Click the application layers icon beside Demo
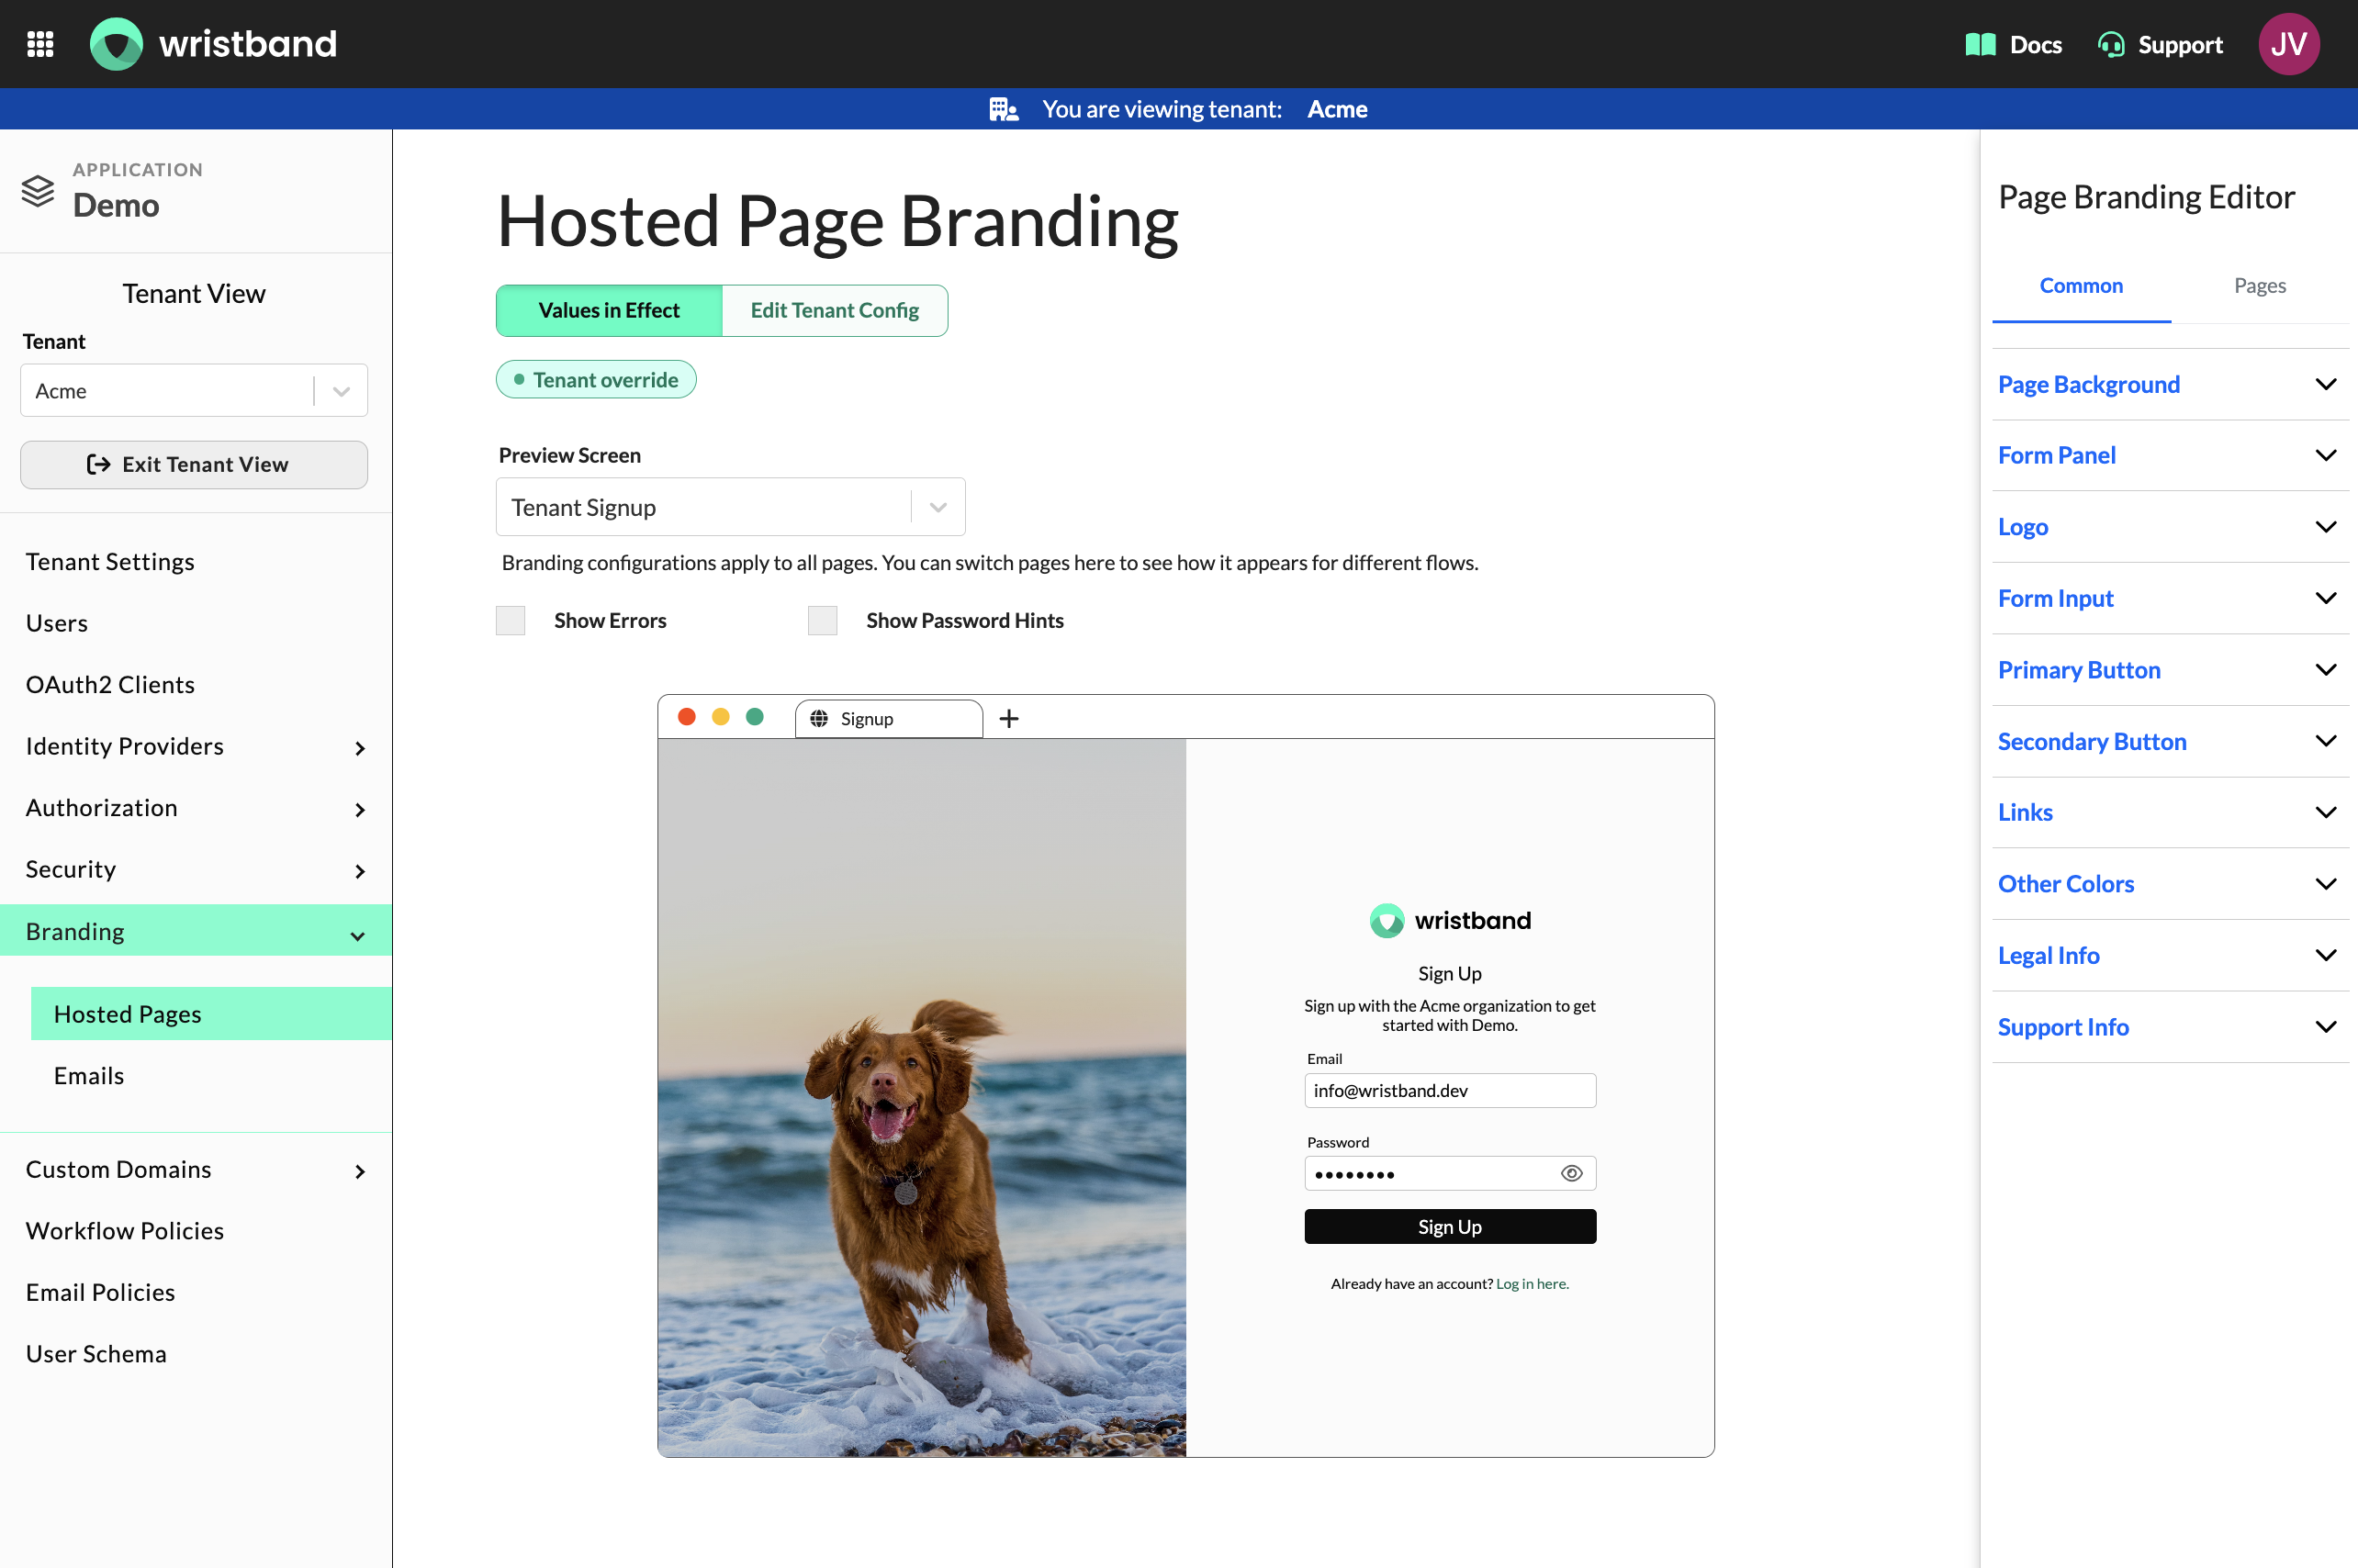This screenshot has width=2358, height=1568. click(x=38, y=190)
